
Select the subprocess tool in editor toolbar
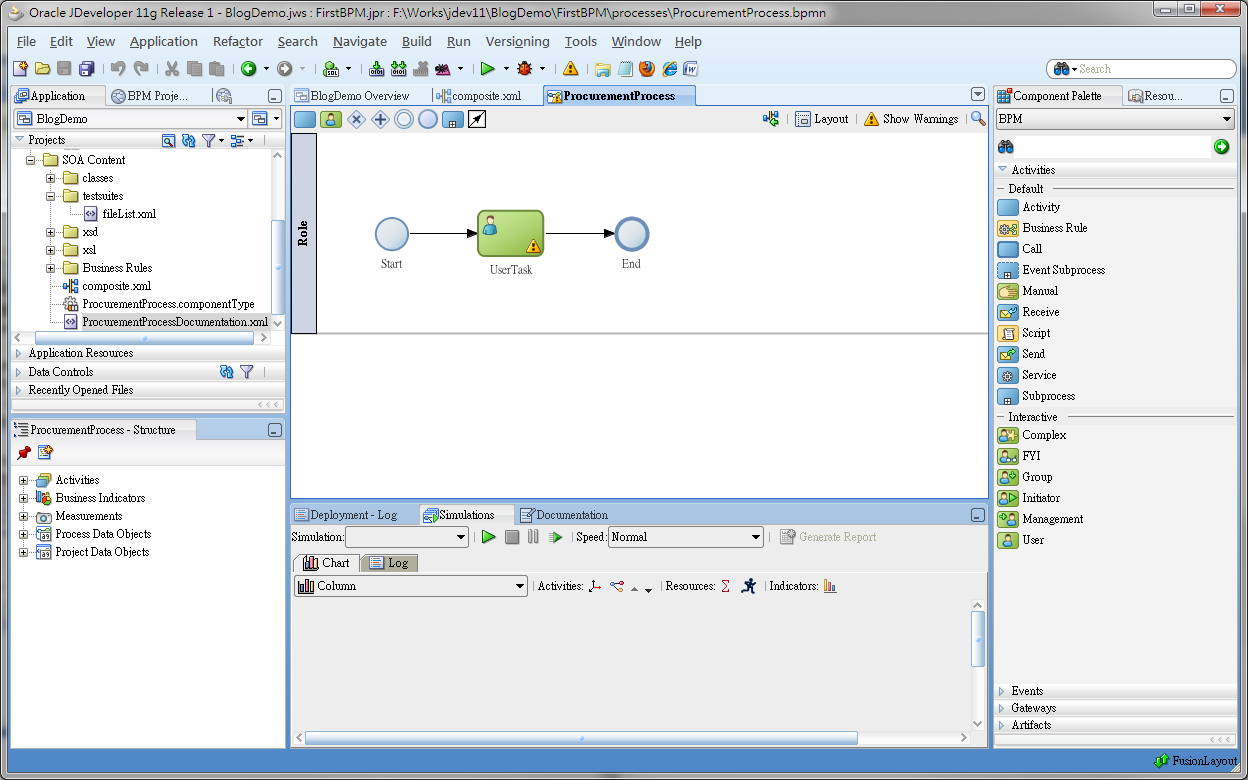452,119
